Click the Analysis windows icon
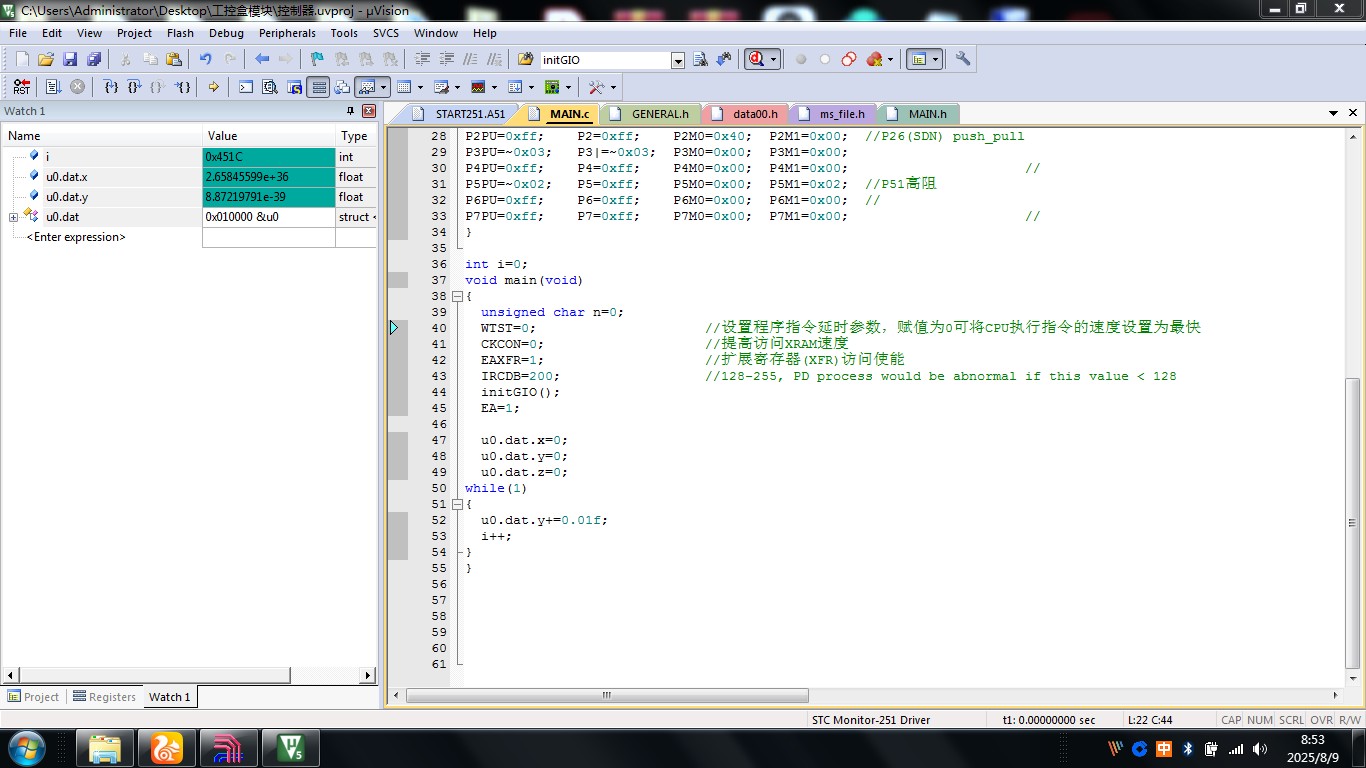The image size is (1366, 768). [x=478, y=87]
